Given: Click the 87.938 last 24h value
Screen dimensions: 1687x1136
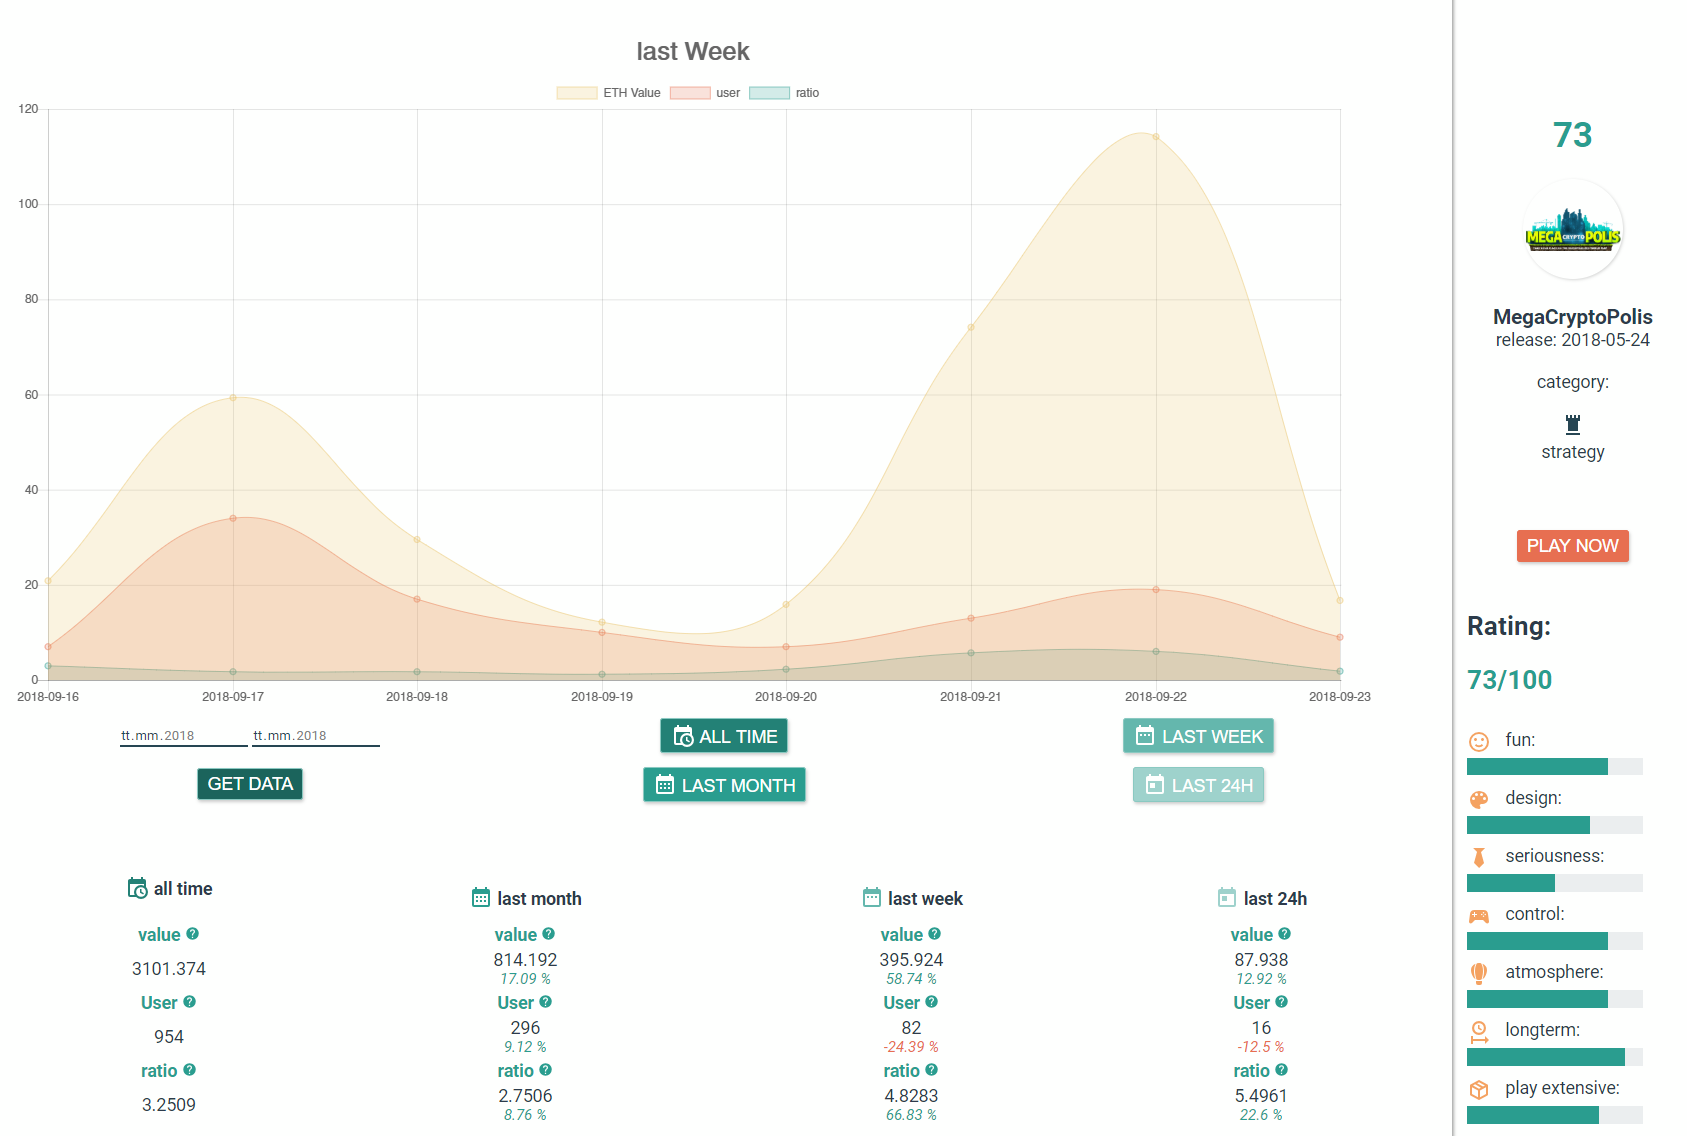Looking at the screenshot, I should coord(1261,960).
